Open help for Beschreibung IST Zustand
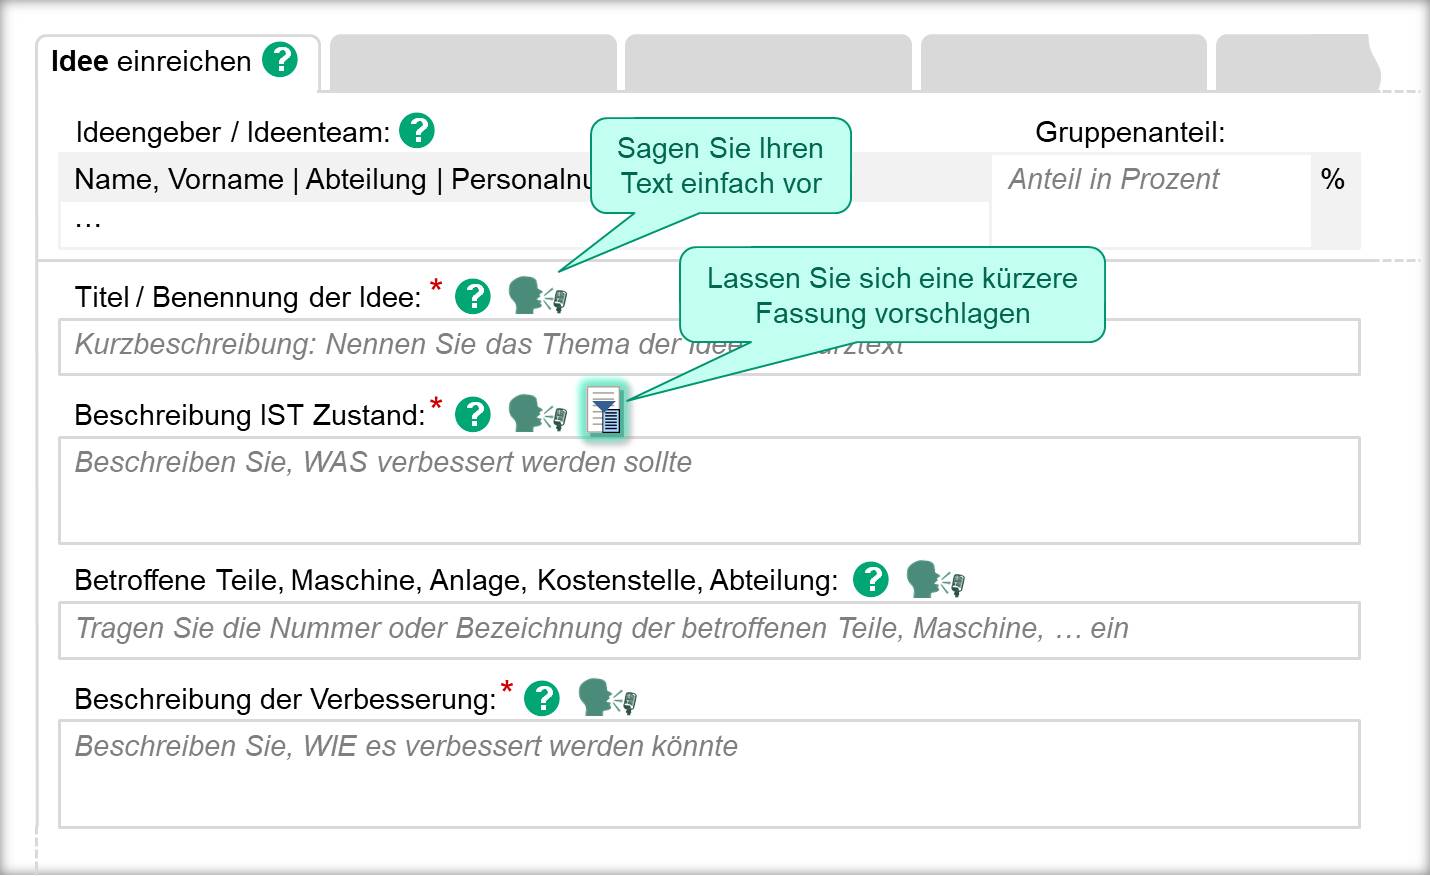Viewport: 1430px width, 876px height. [473, 414]
